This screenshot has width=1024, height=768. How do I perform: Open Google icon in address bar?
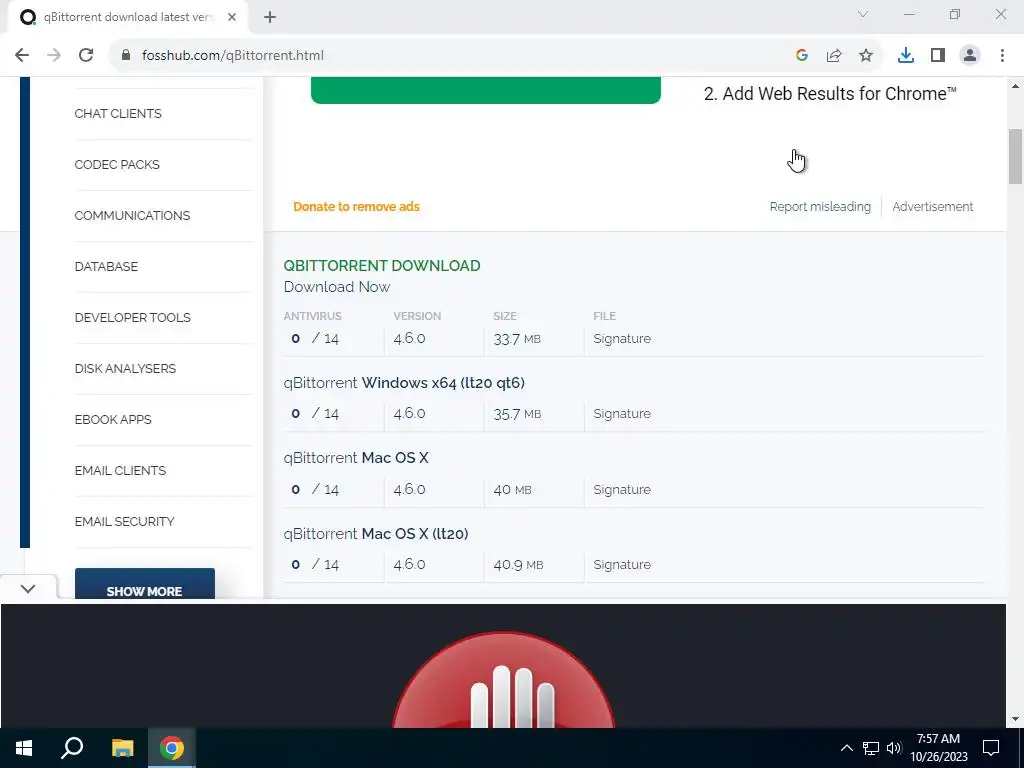(802, 56)
